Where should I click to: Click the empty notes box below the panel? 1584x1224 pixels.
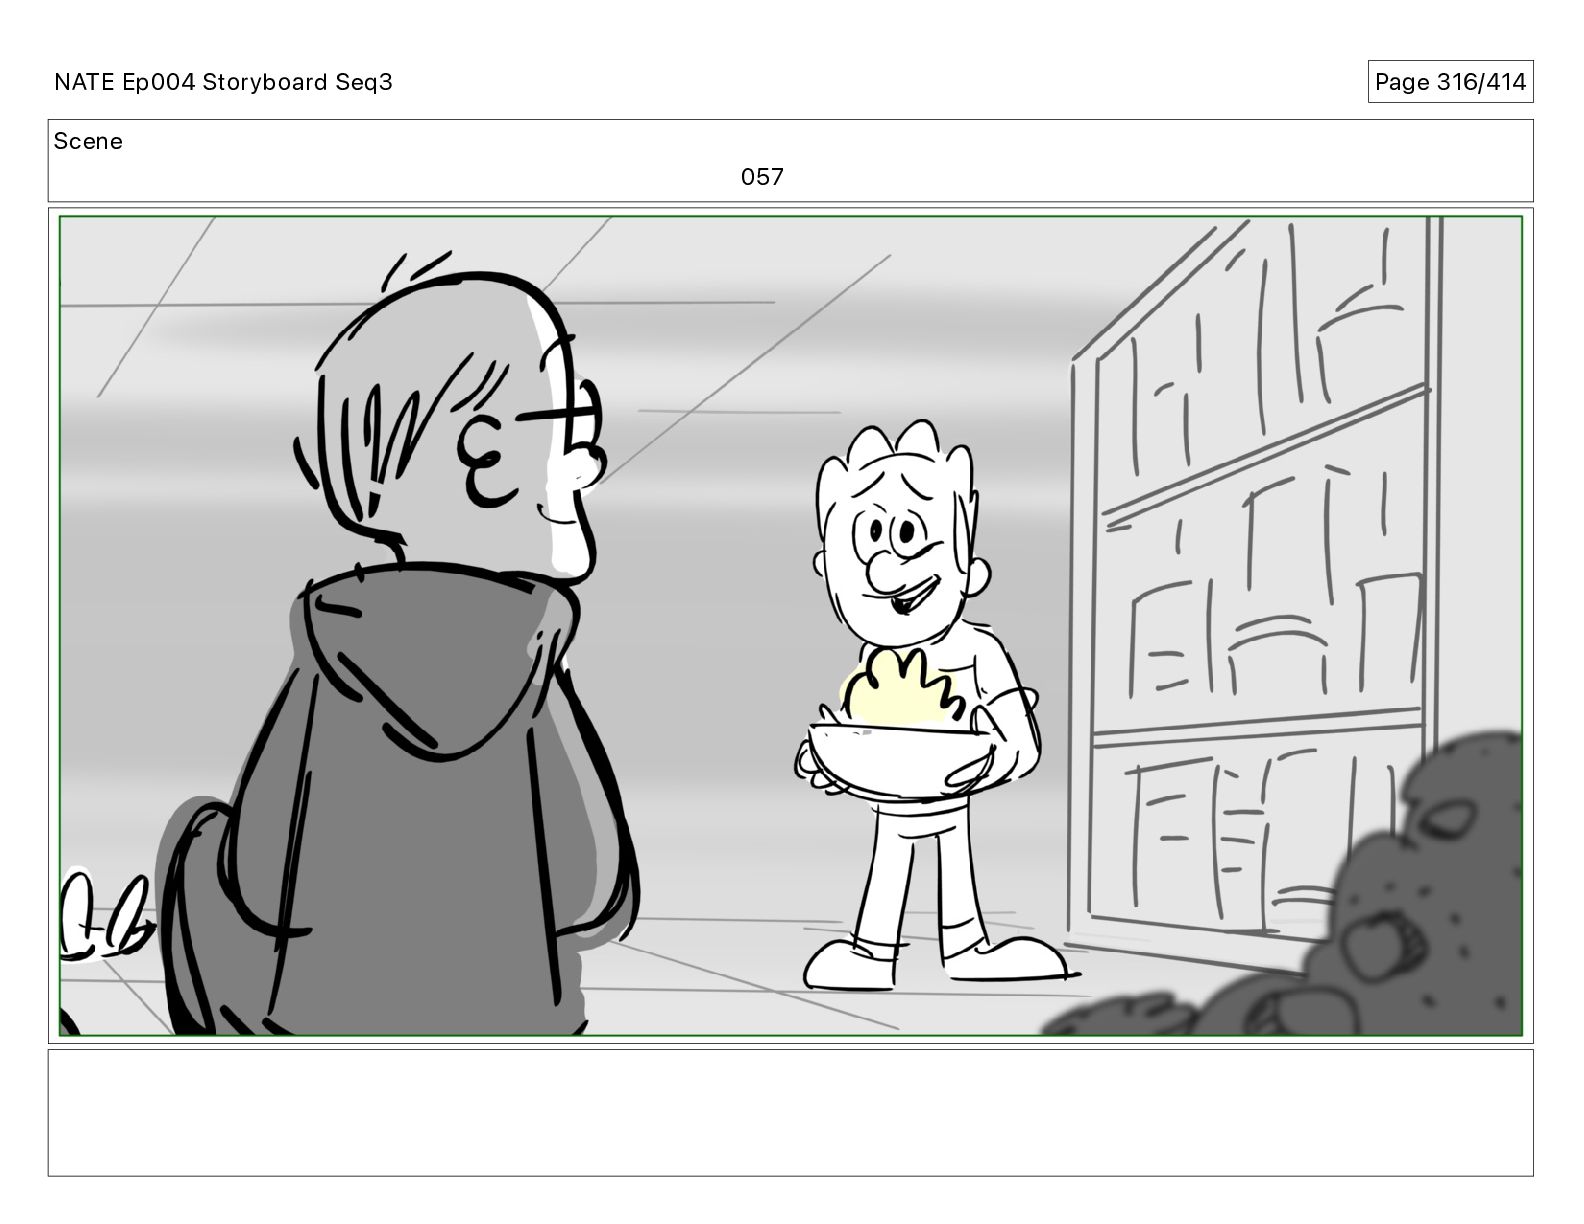[x=791, y=1112]
